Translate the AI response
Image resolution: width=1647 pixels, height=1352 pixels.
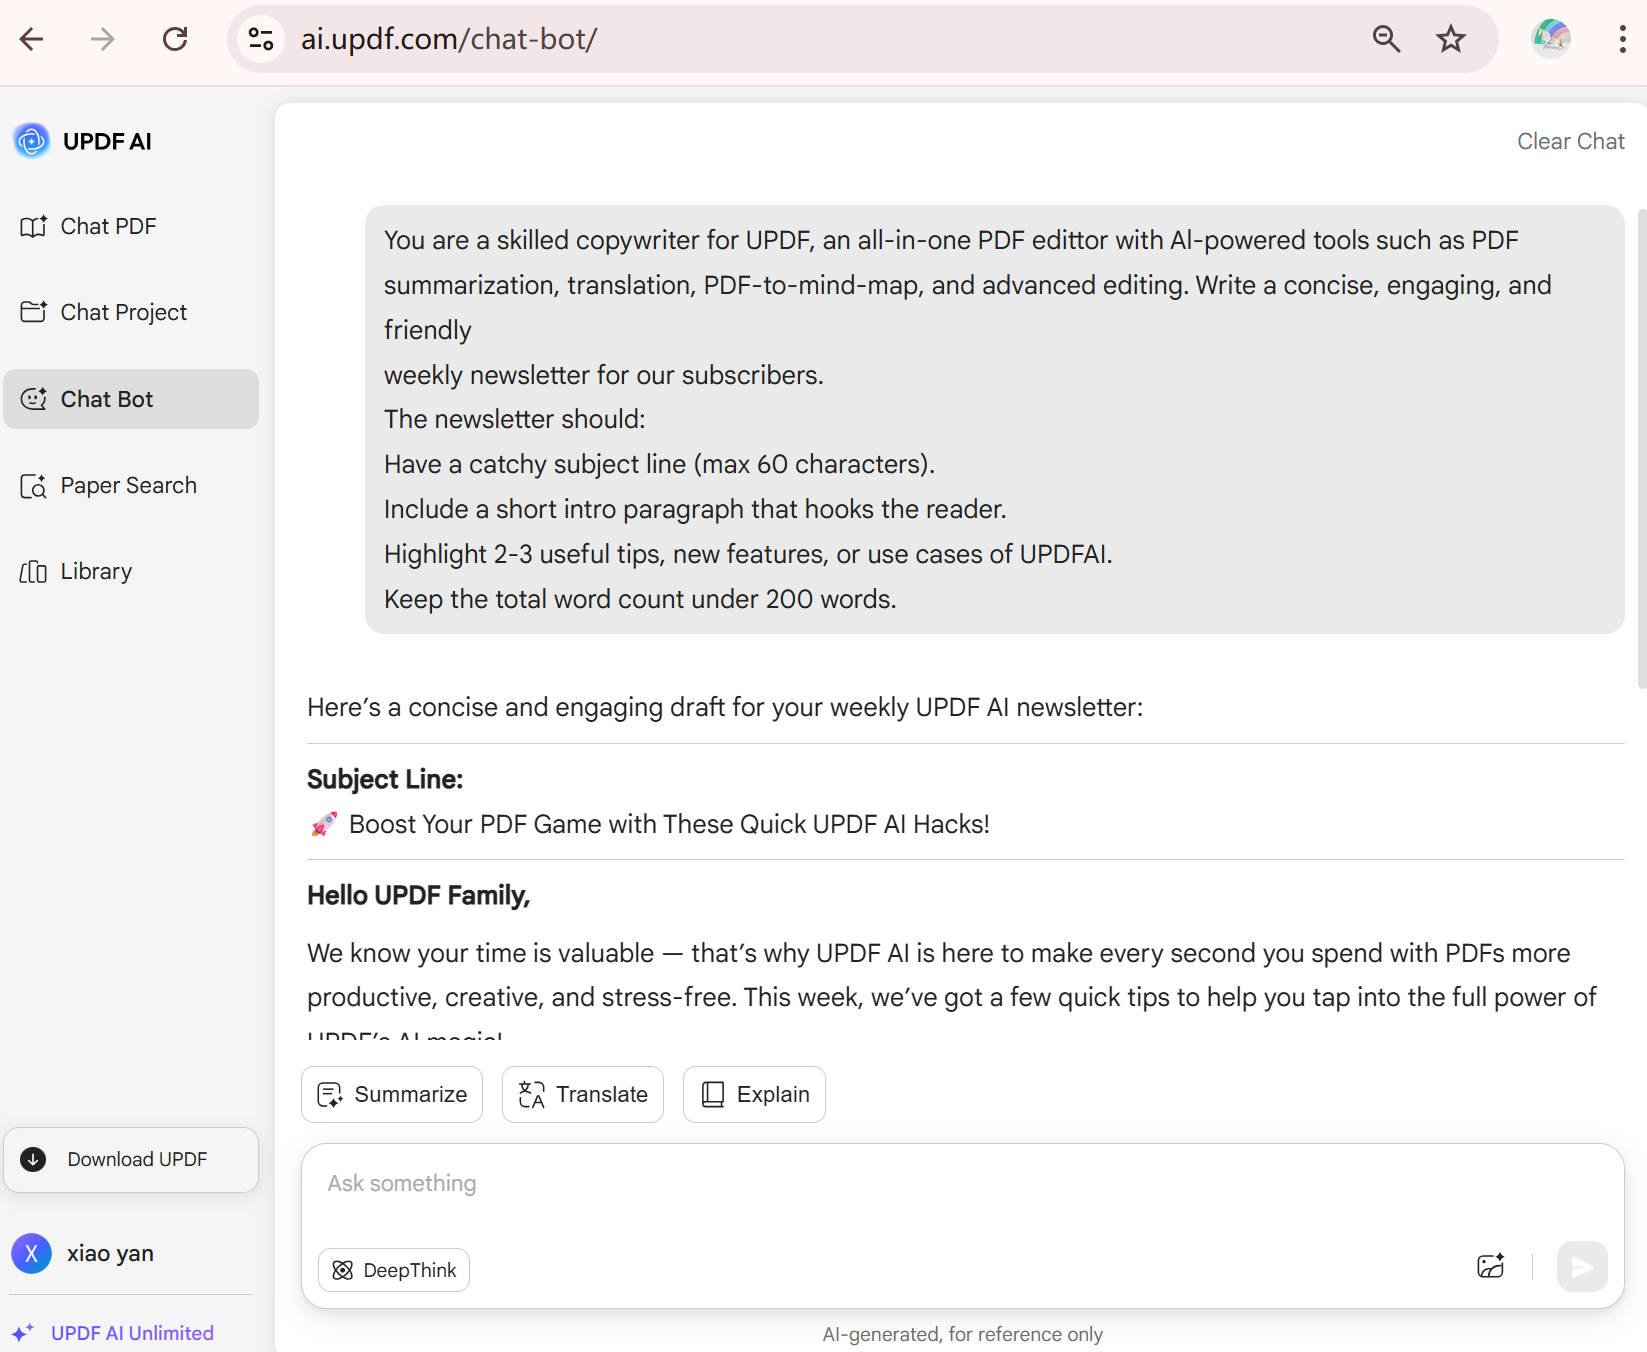(x=582, y=1094)
